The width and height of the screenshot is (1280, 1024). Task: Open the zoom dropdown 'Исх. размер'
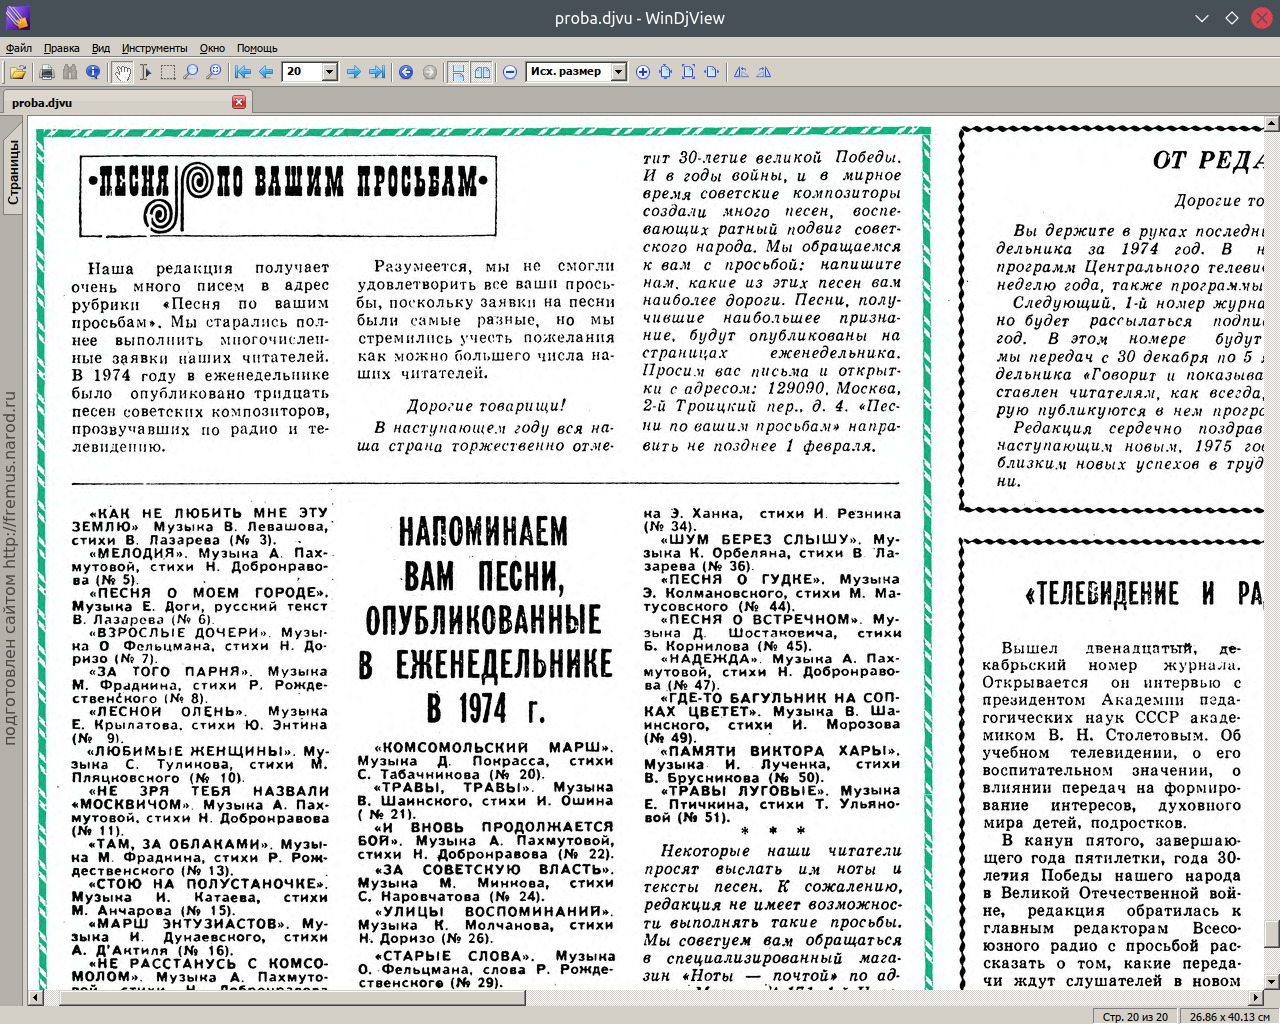click(619, 72)
